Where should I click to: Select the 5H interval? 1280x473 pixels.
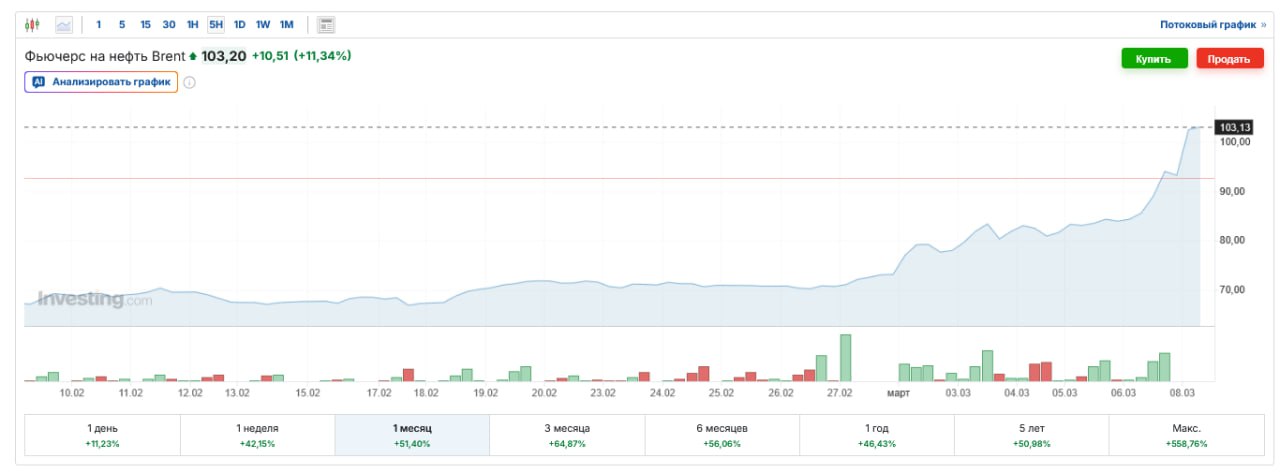point(215,24)
